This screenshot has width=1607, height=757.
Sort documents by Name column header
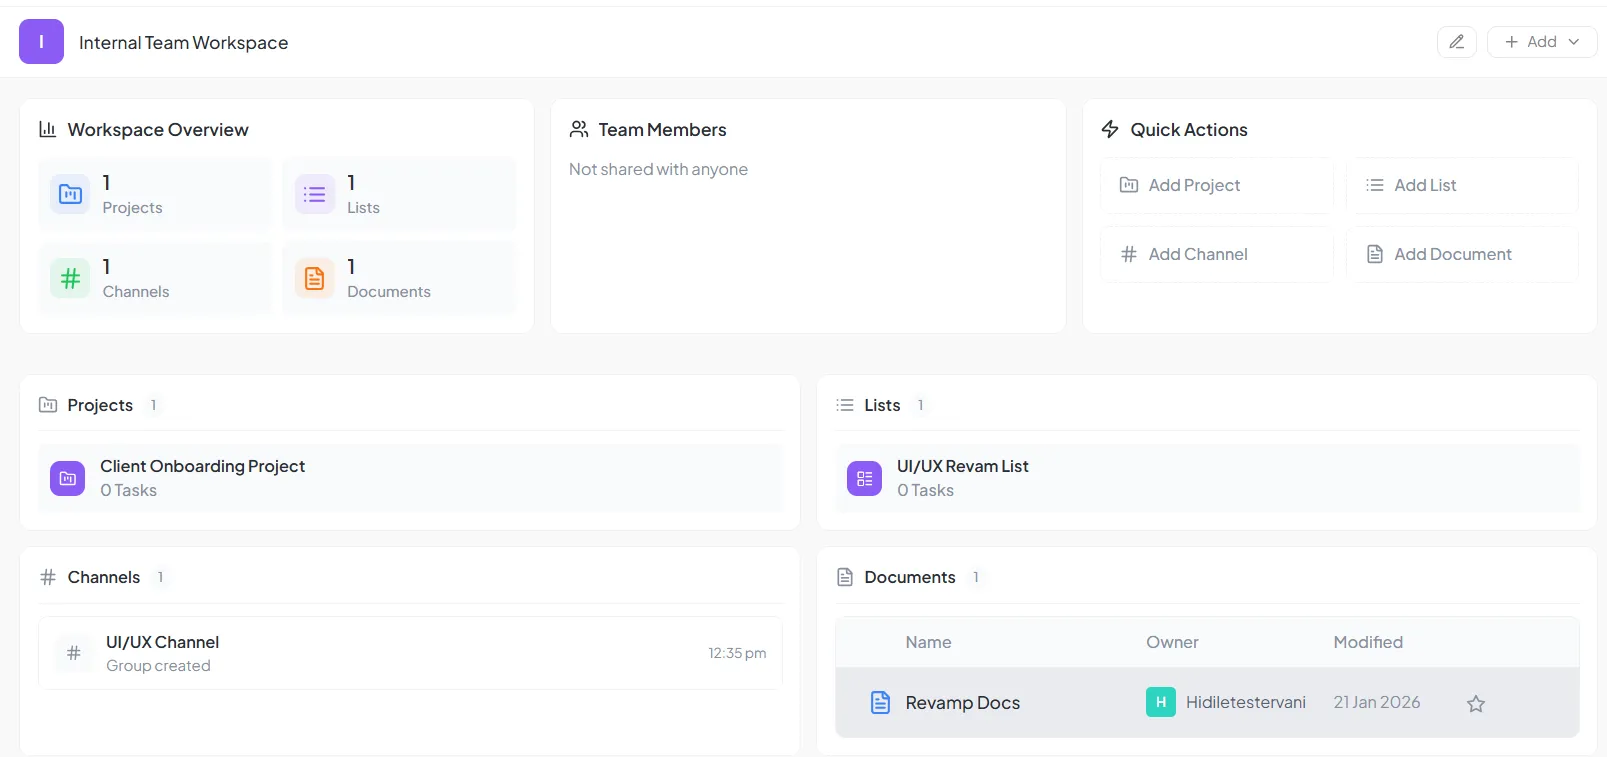coord(928,643)
